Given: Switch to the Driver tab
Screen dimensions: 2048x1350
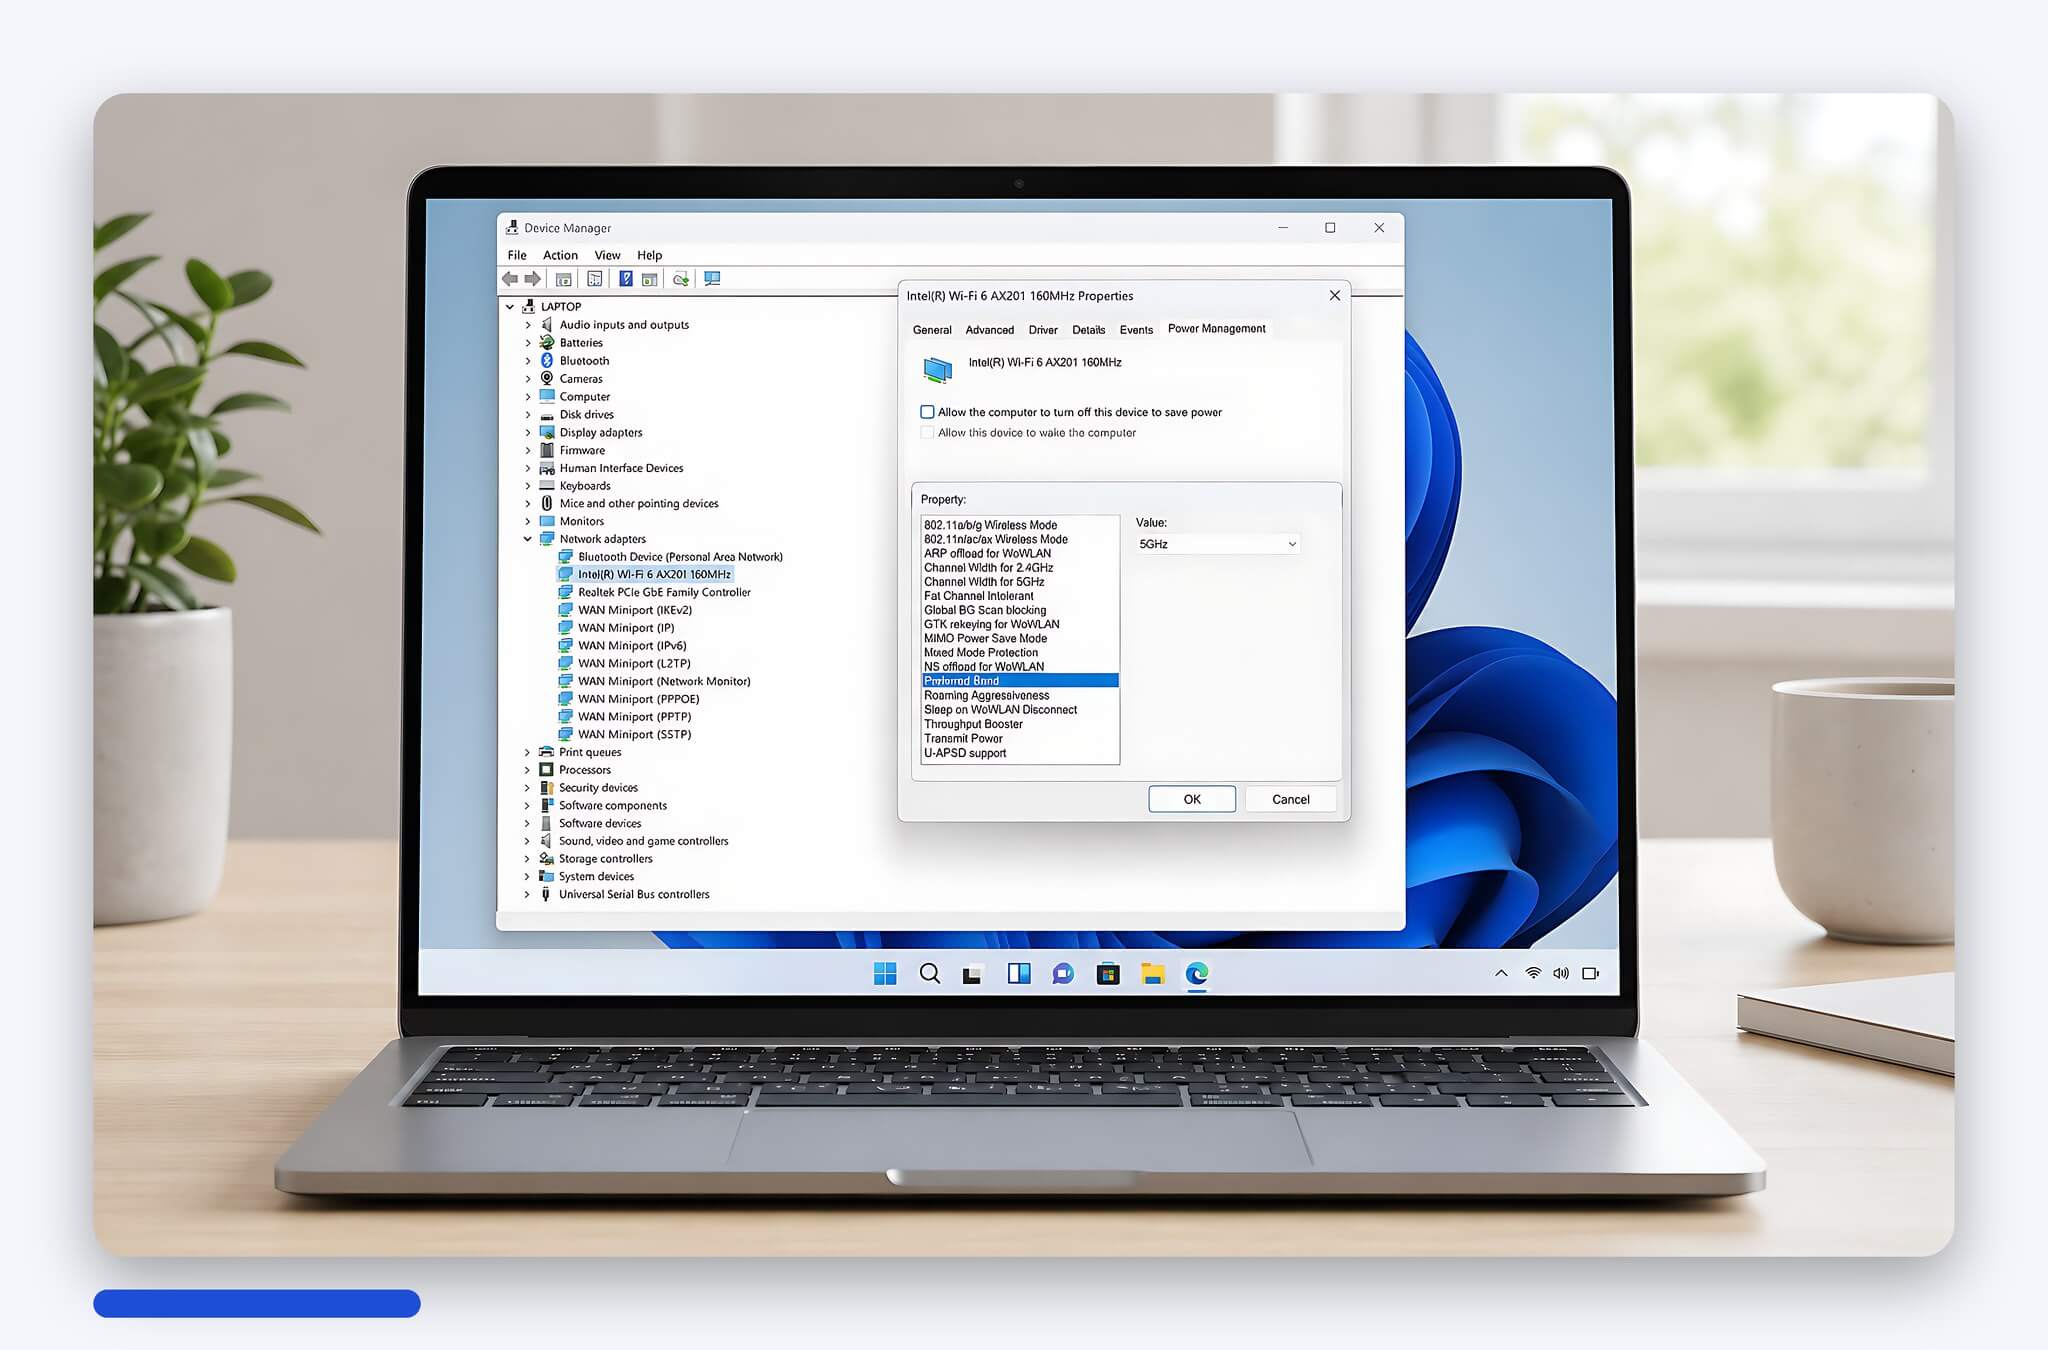Looking at the screenshot, I should [1043, 330].
